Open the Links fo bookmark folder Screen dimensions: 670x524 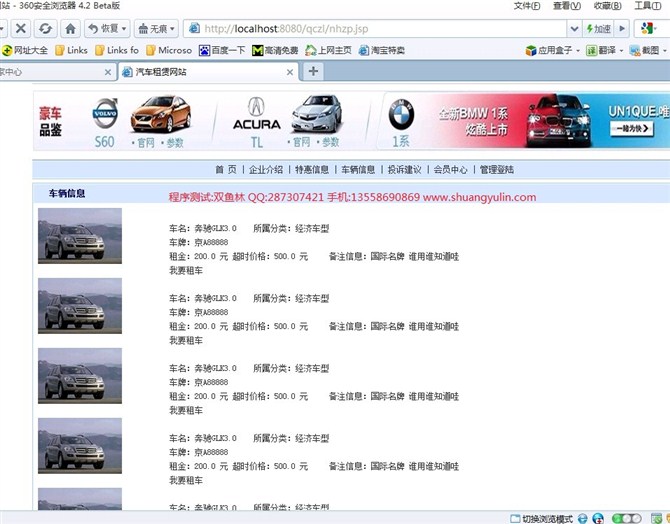click(118, 50)
